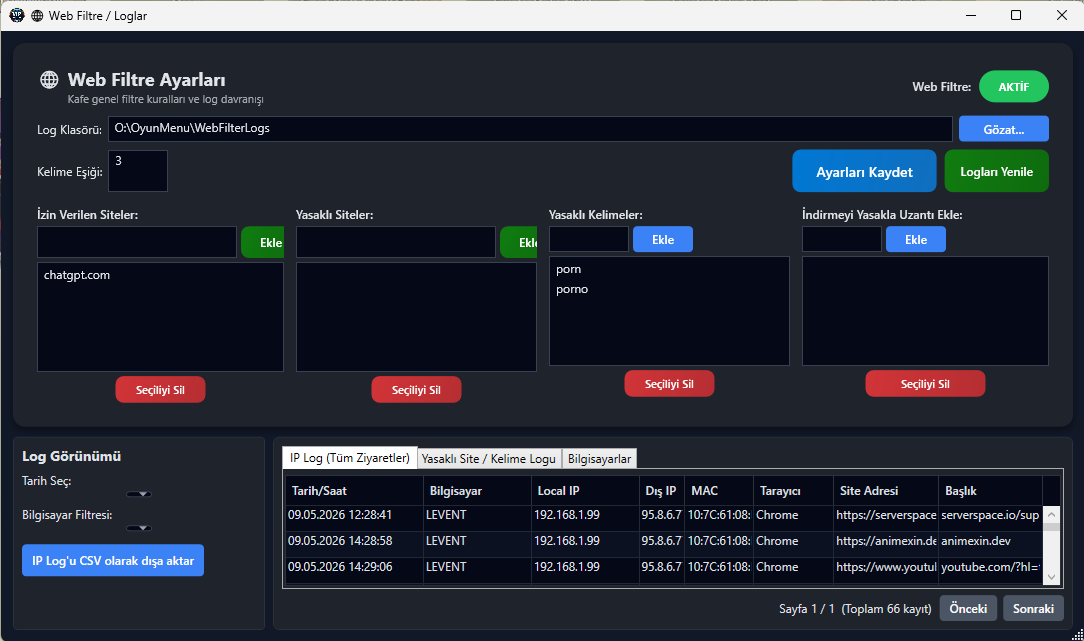This screenshot has height=641, width=1084.
Task: Select 'porn' in banned words list
Action: click(x=669, y=269)
